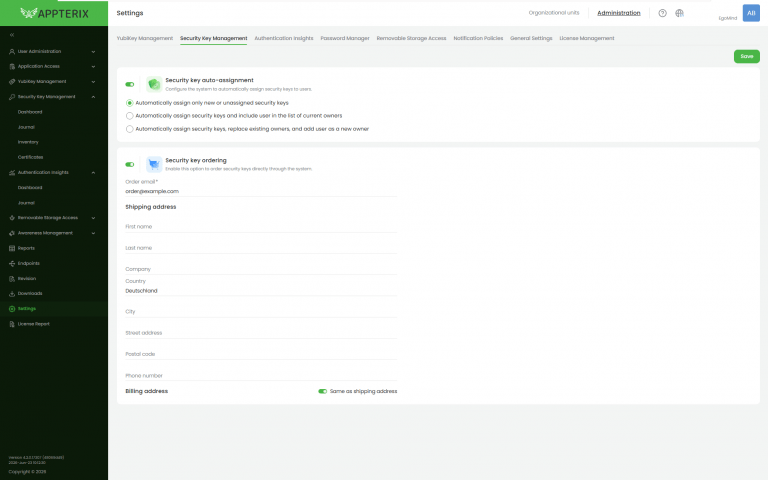Open Journal under Authentication Insights
Image resolution: width=768 pixels, height=480 pixels.
tap(26, 203)
